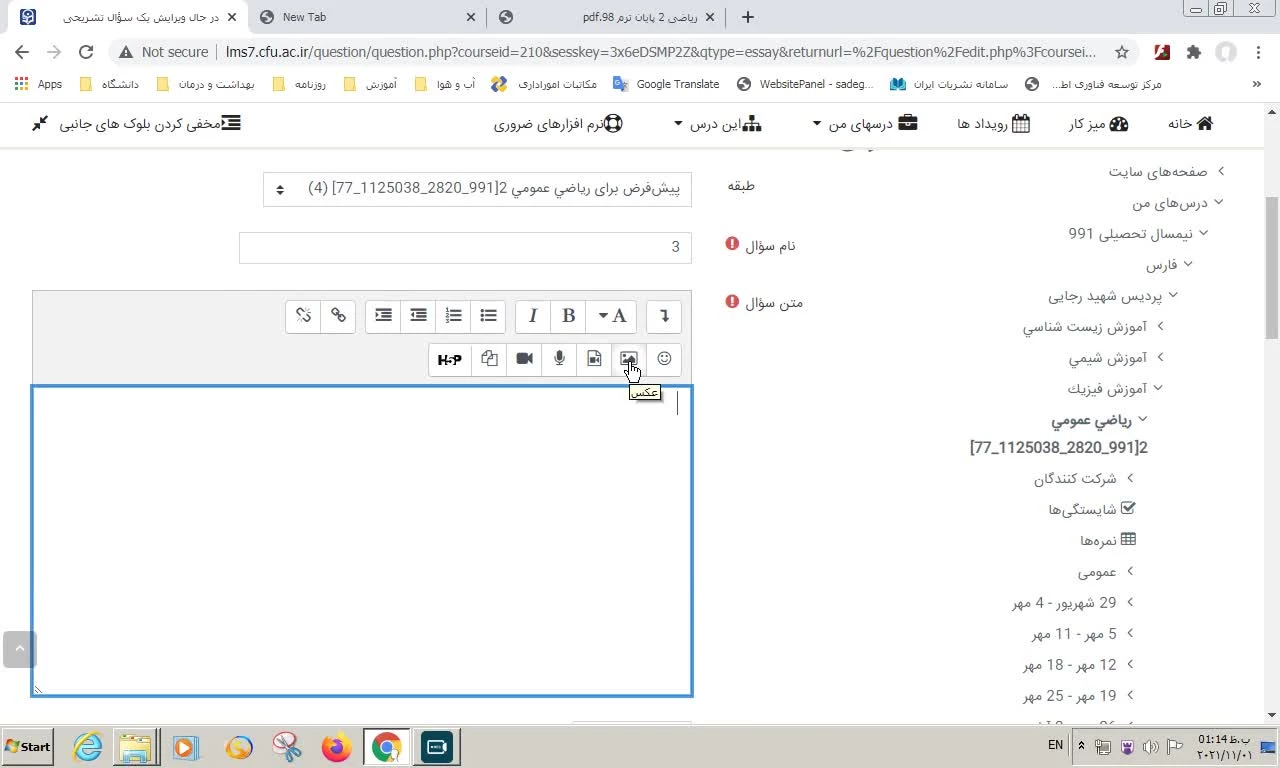Open the question category dropdown
The image size is (1280, 768).
(477, 189)
